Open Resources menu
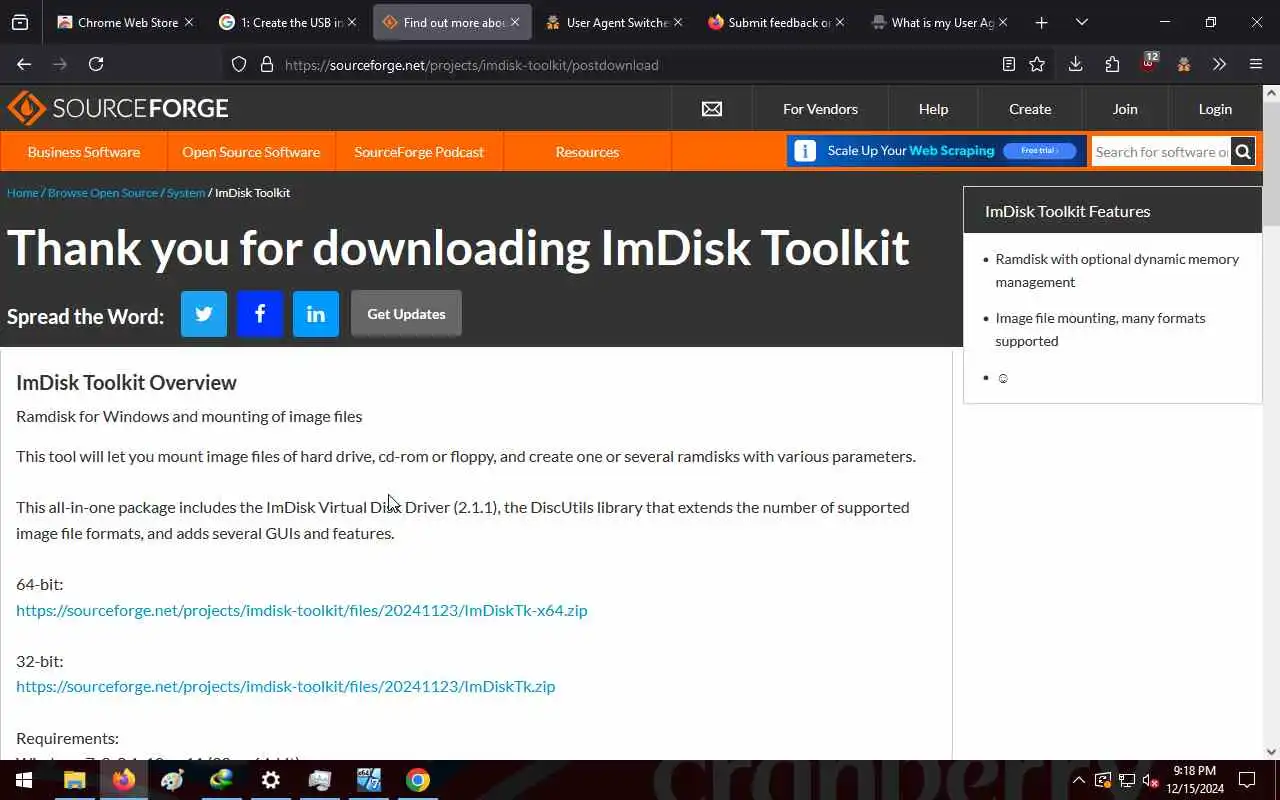Image resolution: width=1280 pixels, height=800 pixels. (x=587, y=152)
